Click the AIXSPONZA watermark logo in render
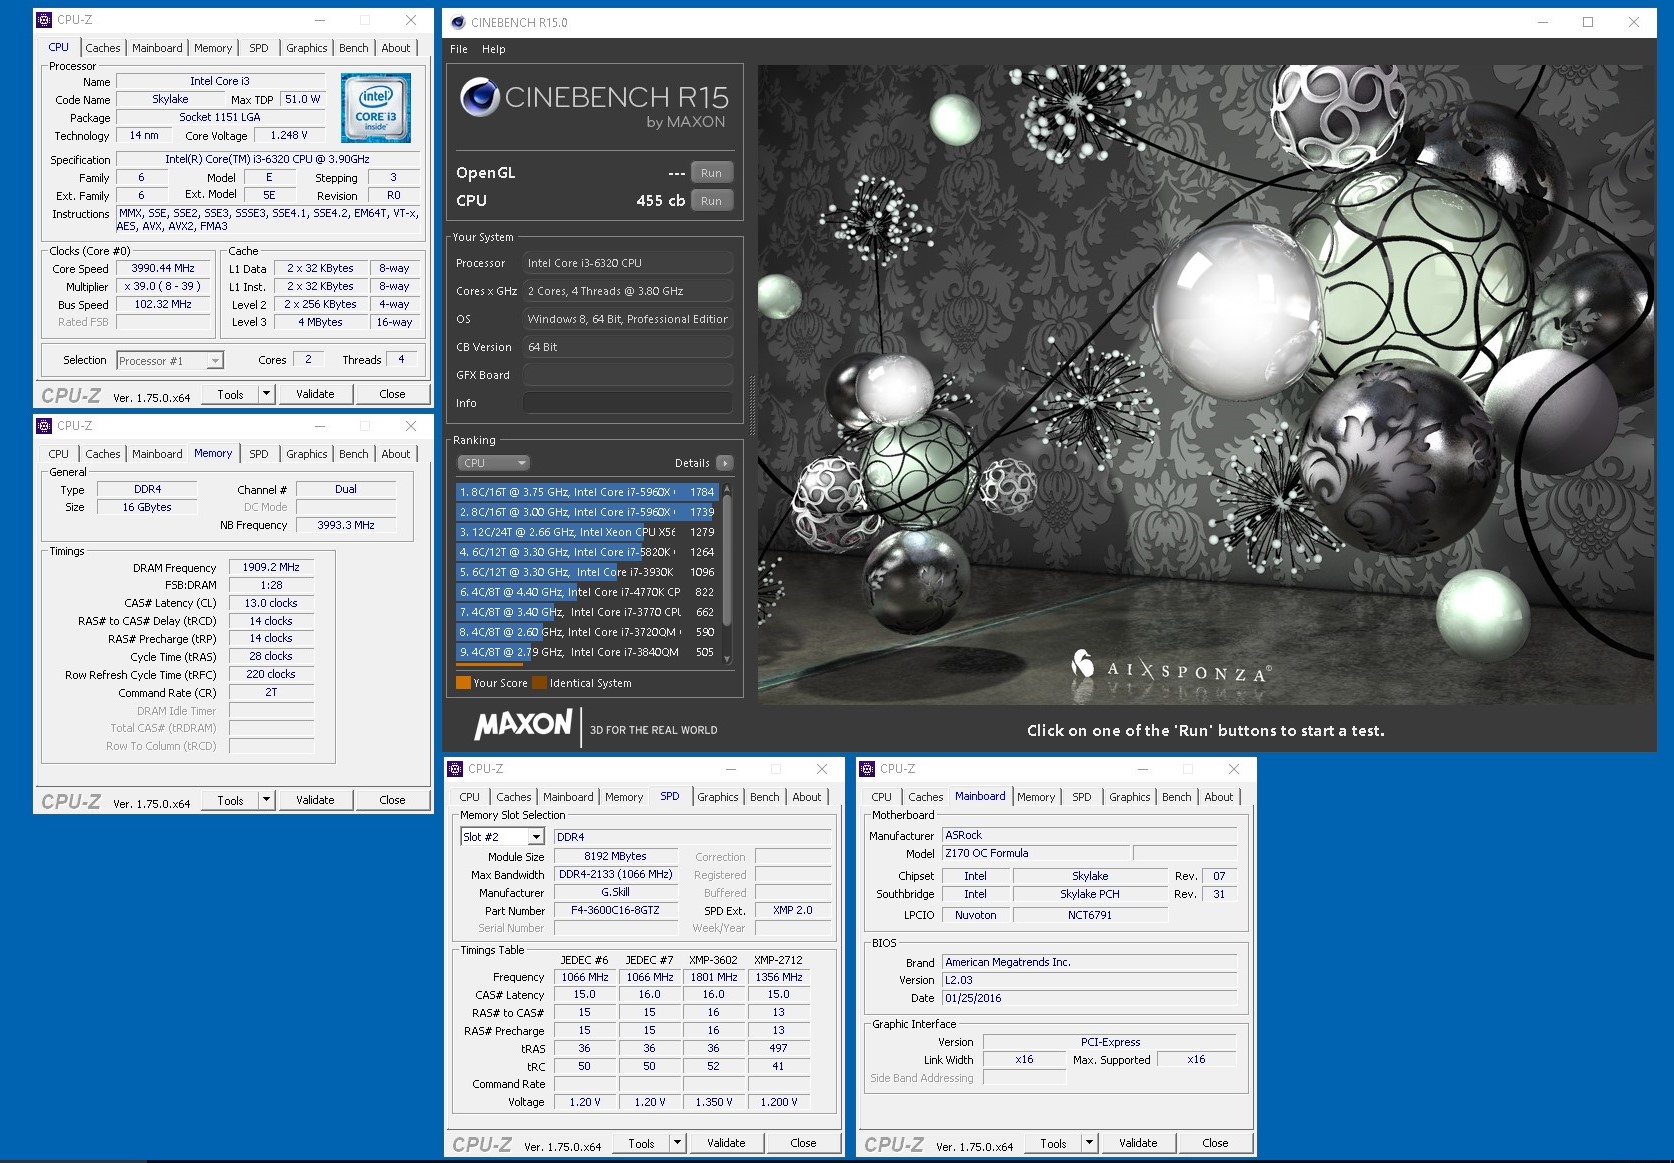The image size is (1674, 1163). tap(1170, 668)
